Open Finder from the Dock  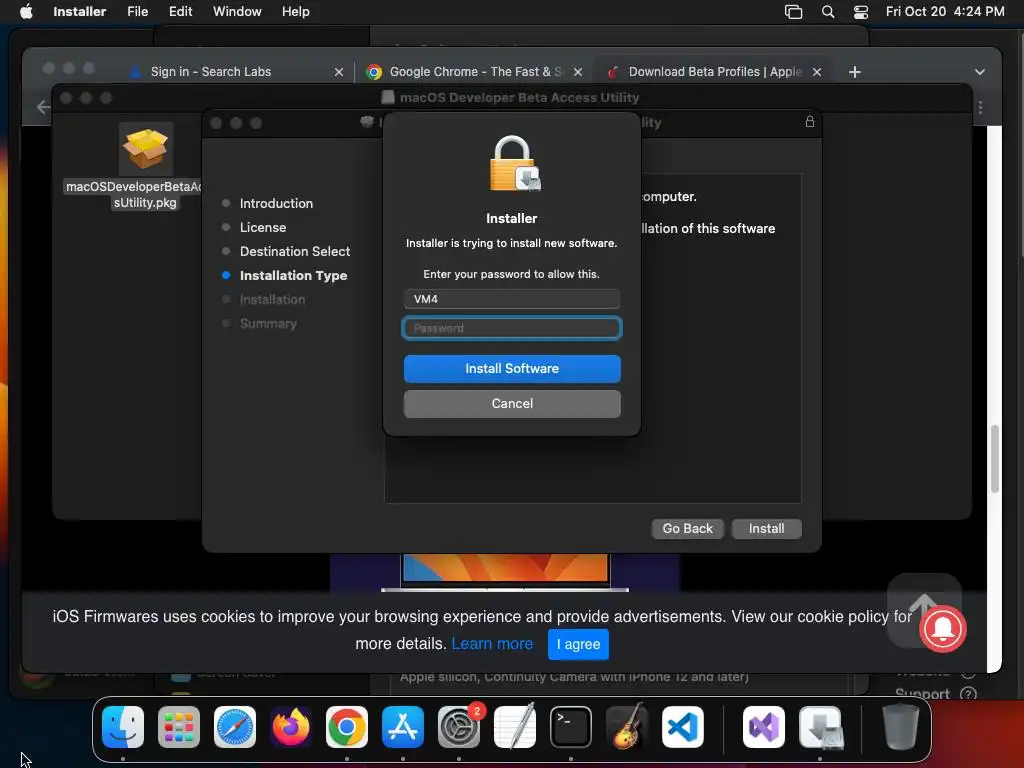click(123, 727)
